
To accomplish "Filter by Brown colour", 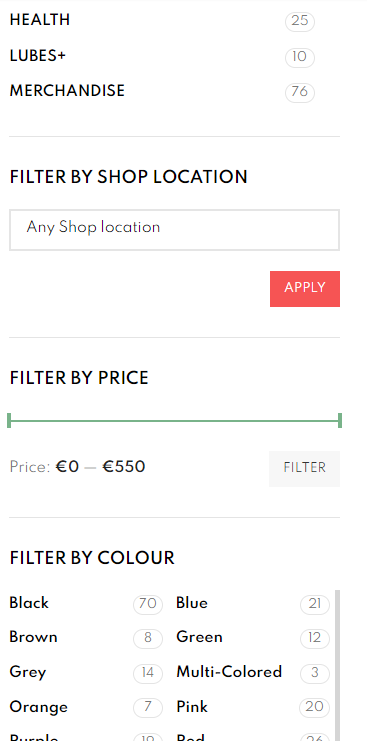I will click(34, 638).
